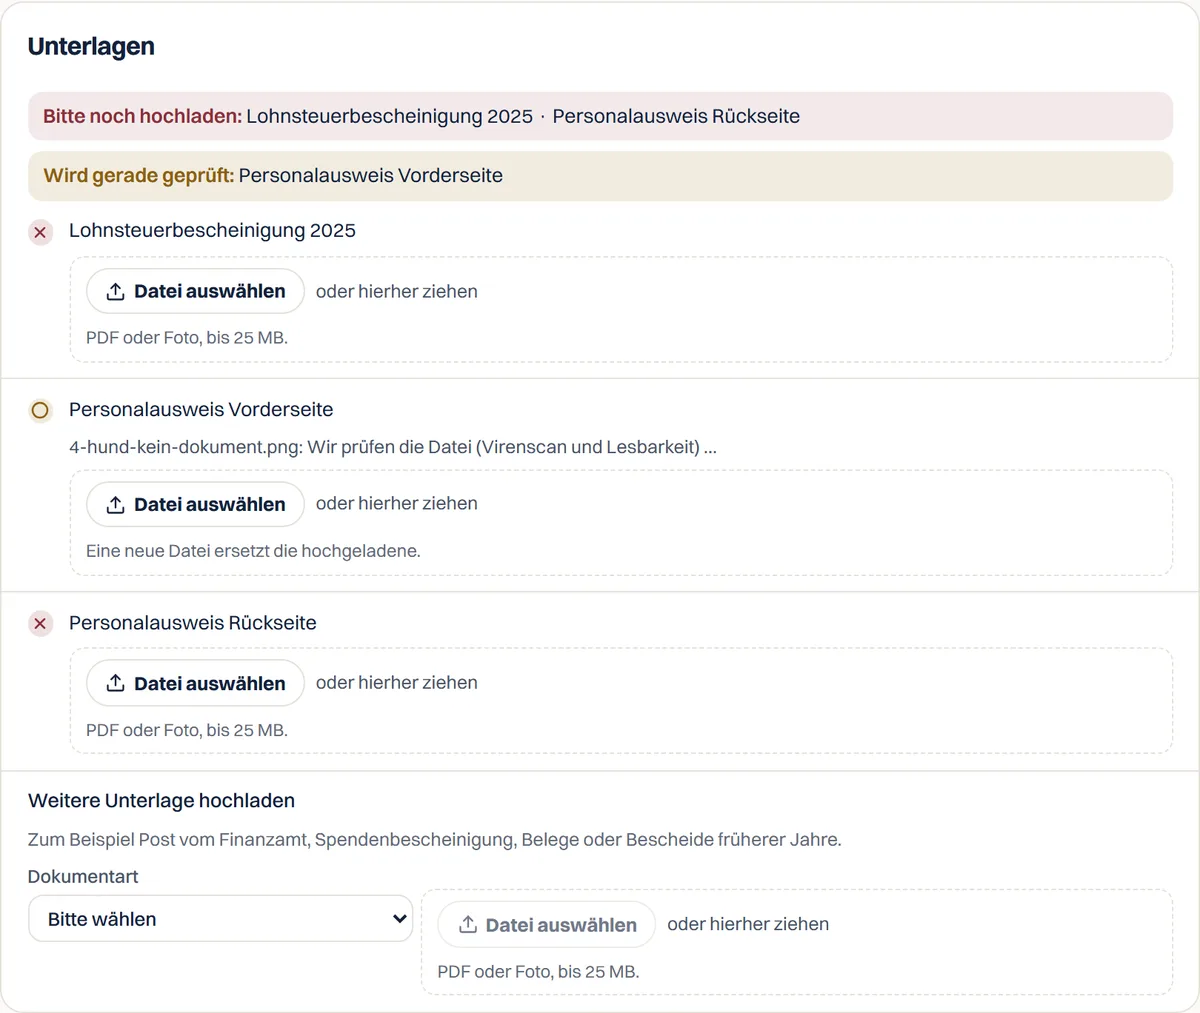Click 'oder hierher ziehen' in the Weitere Unterlage drop zone
Image resolution: width=1200 pixels, height=1013 pixels.
point(748,924)
